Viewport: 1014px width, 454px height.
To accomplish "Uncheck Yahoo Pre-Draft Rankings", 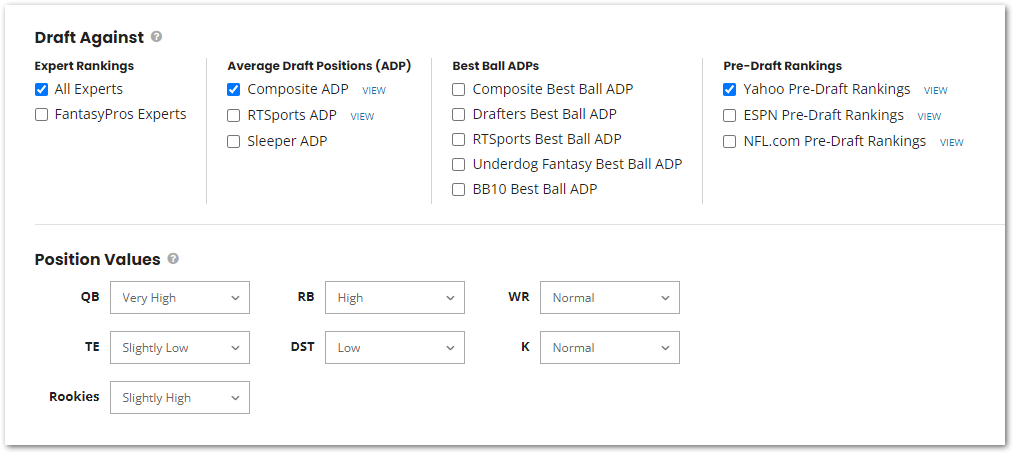I will point(730,89).
